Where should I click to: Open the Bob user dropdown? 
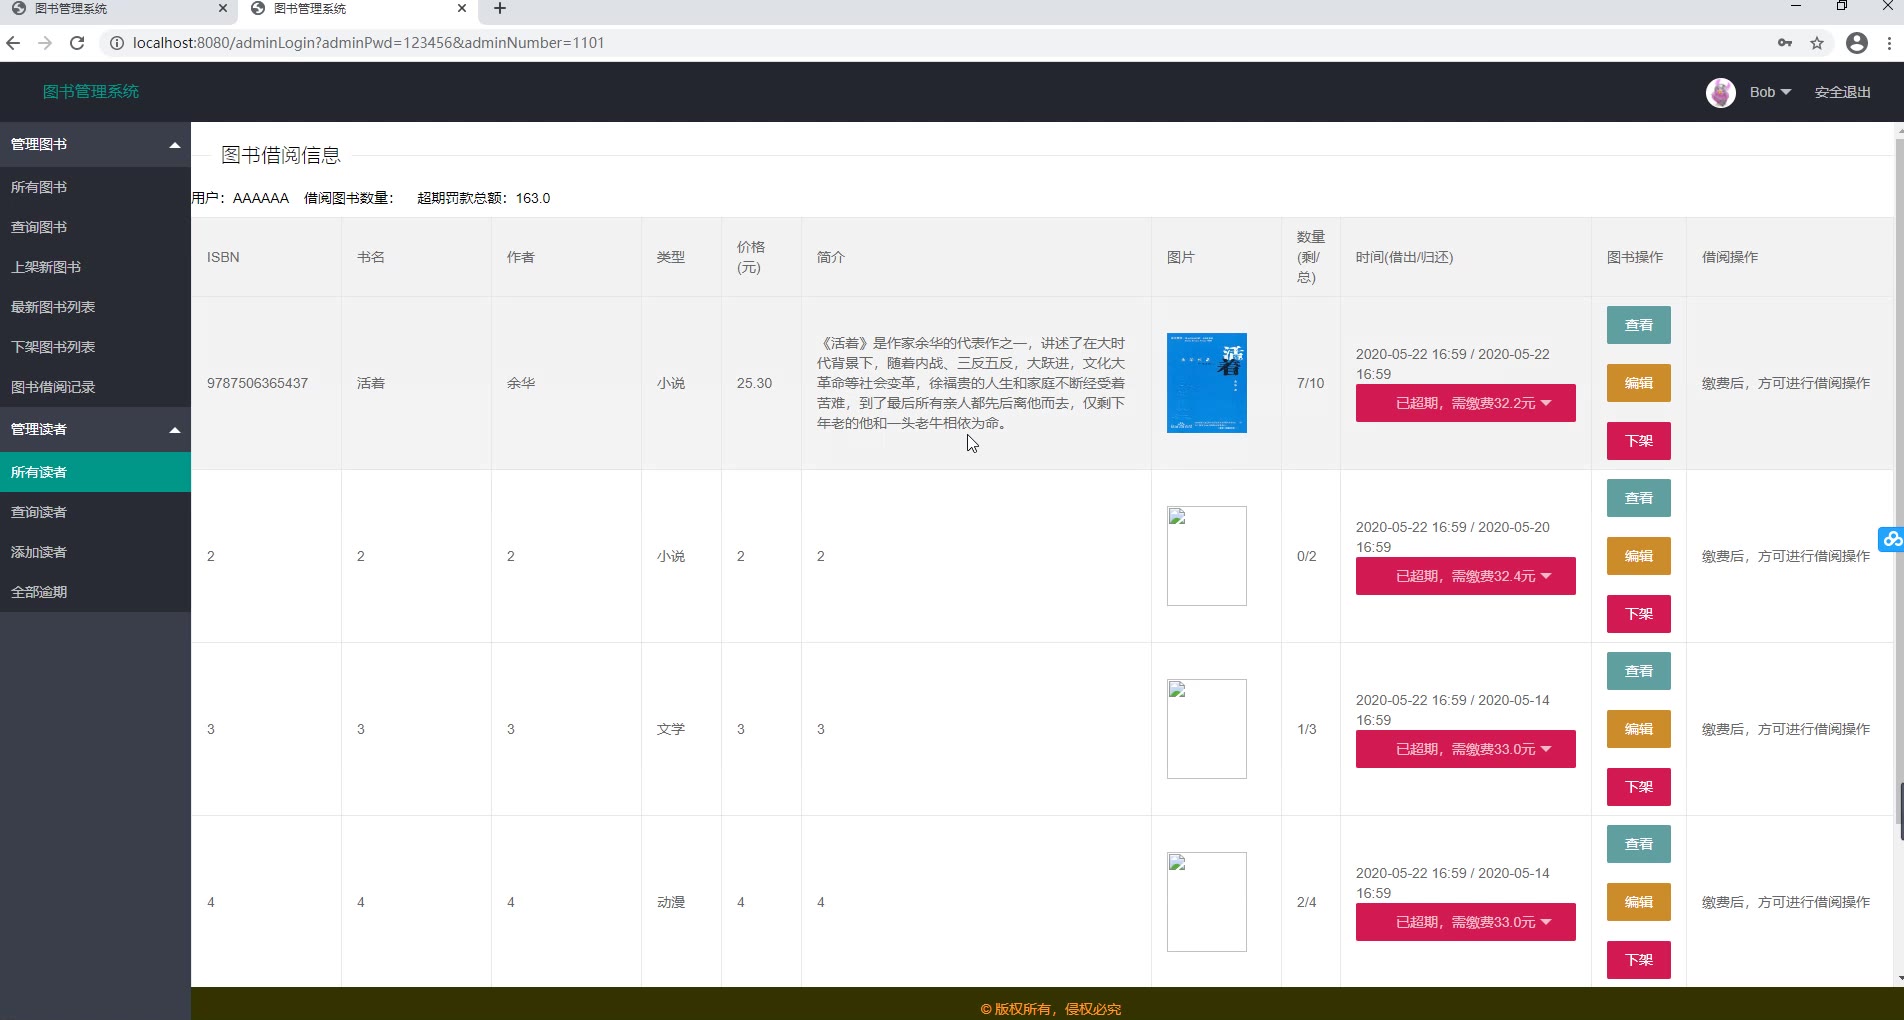tap(1770, 92)
